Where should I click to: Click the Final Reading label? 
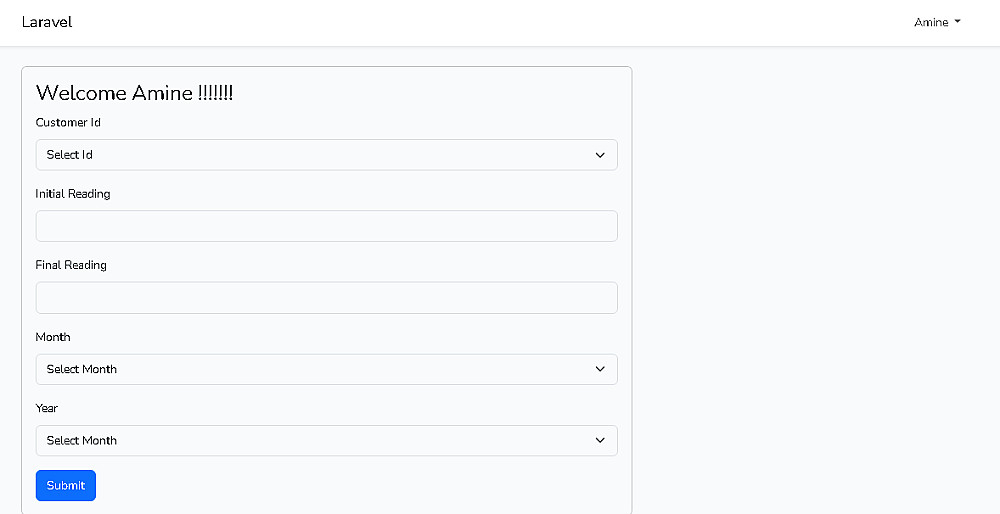coord(71,265)
